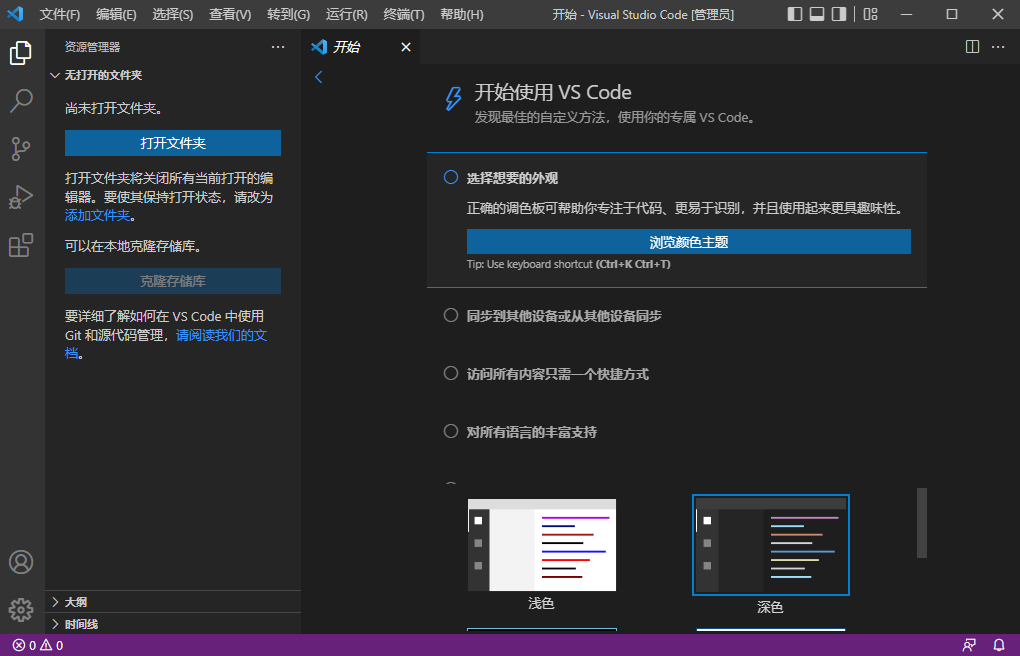Follow the 添加文件夹 link
The height and width of the screenshot is (656, 1020).
[x=97, y=215]
